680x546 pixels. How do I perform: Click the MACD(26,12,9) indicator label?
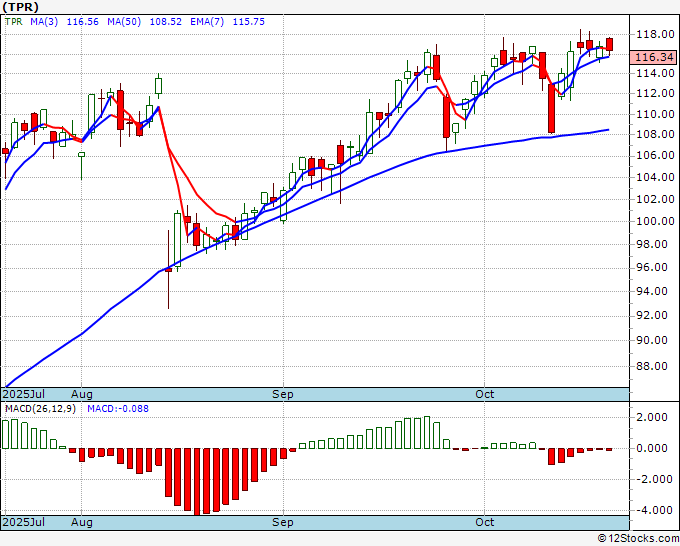point(40,409)
